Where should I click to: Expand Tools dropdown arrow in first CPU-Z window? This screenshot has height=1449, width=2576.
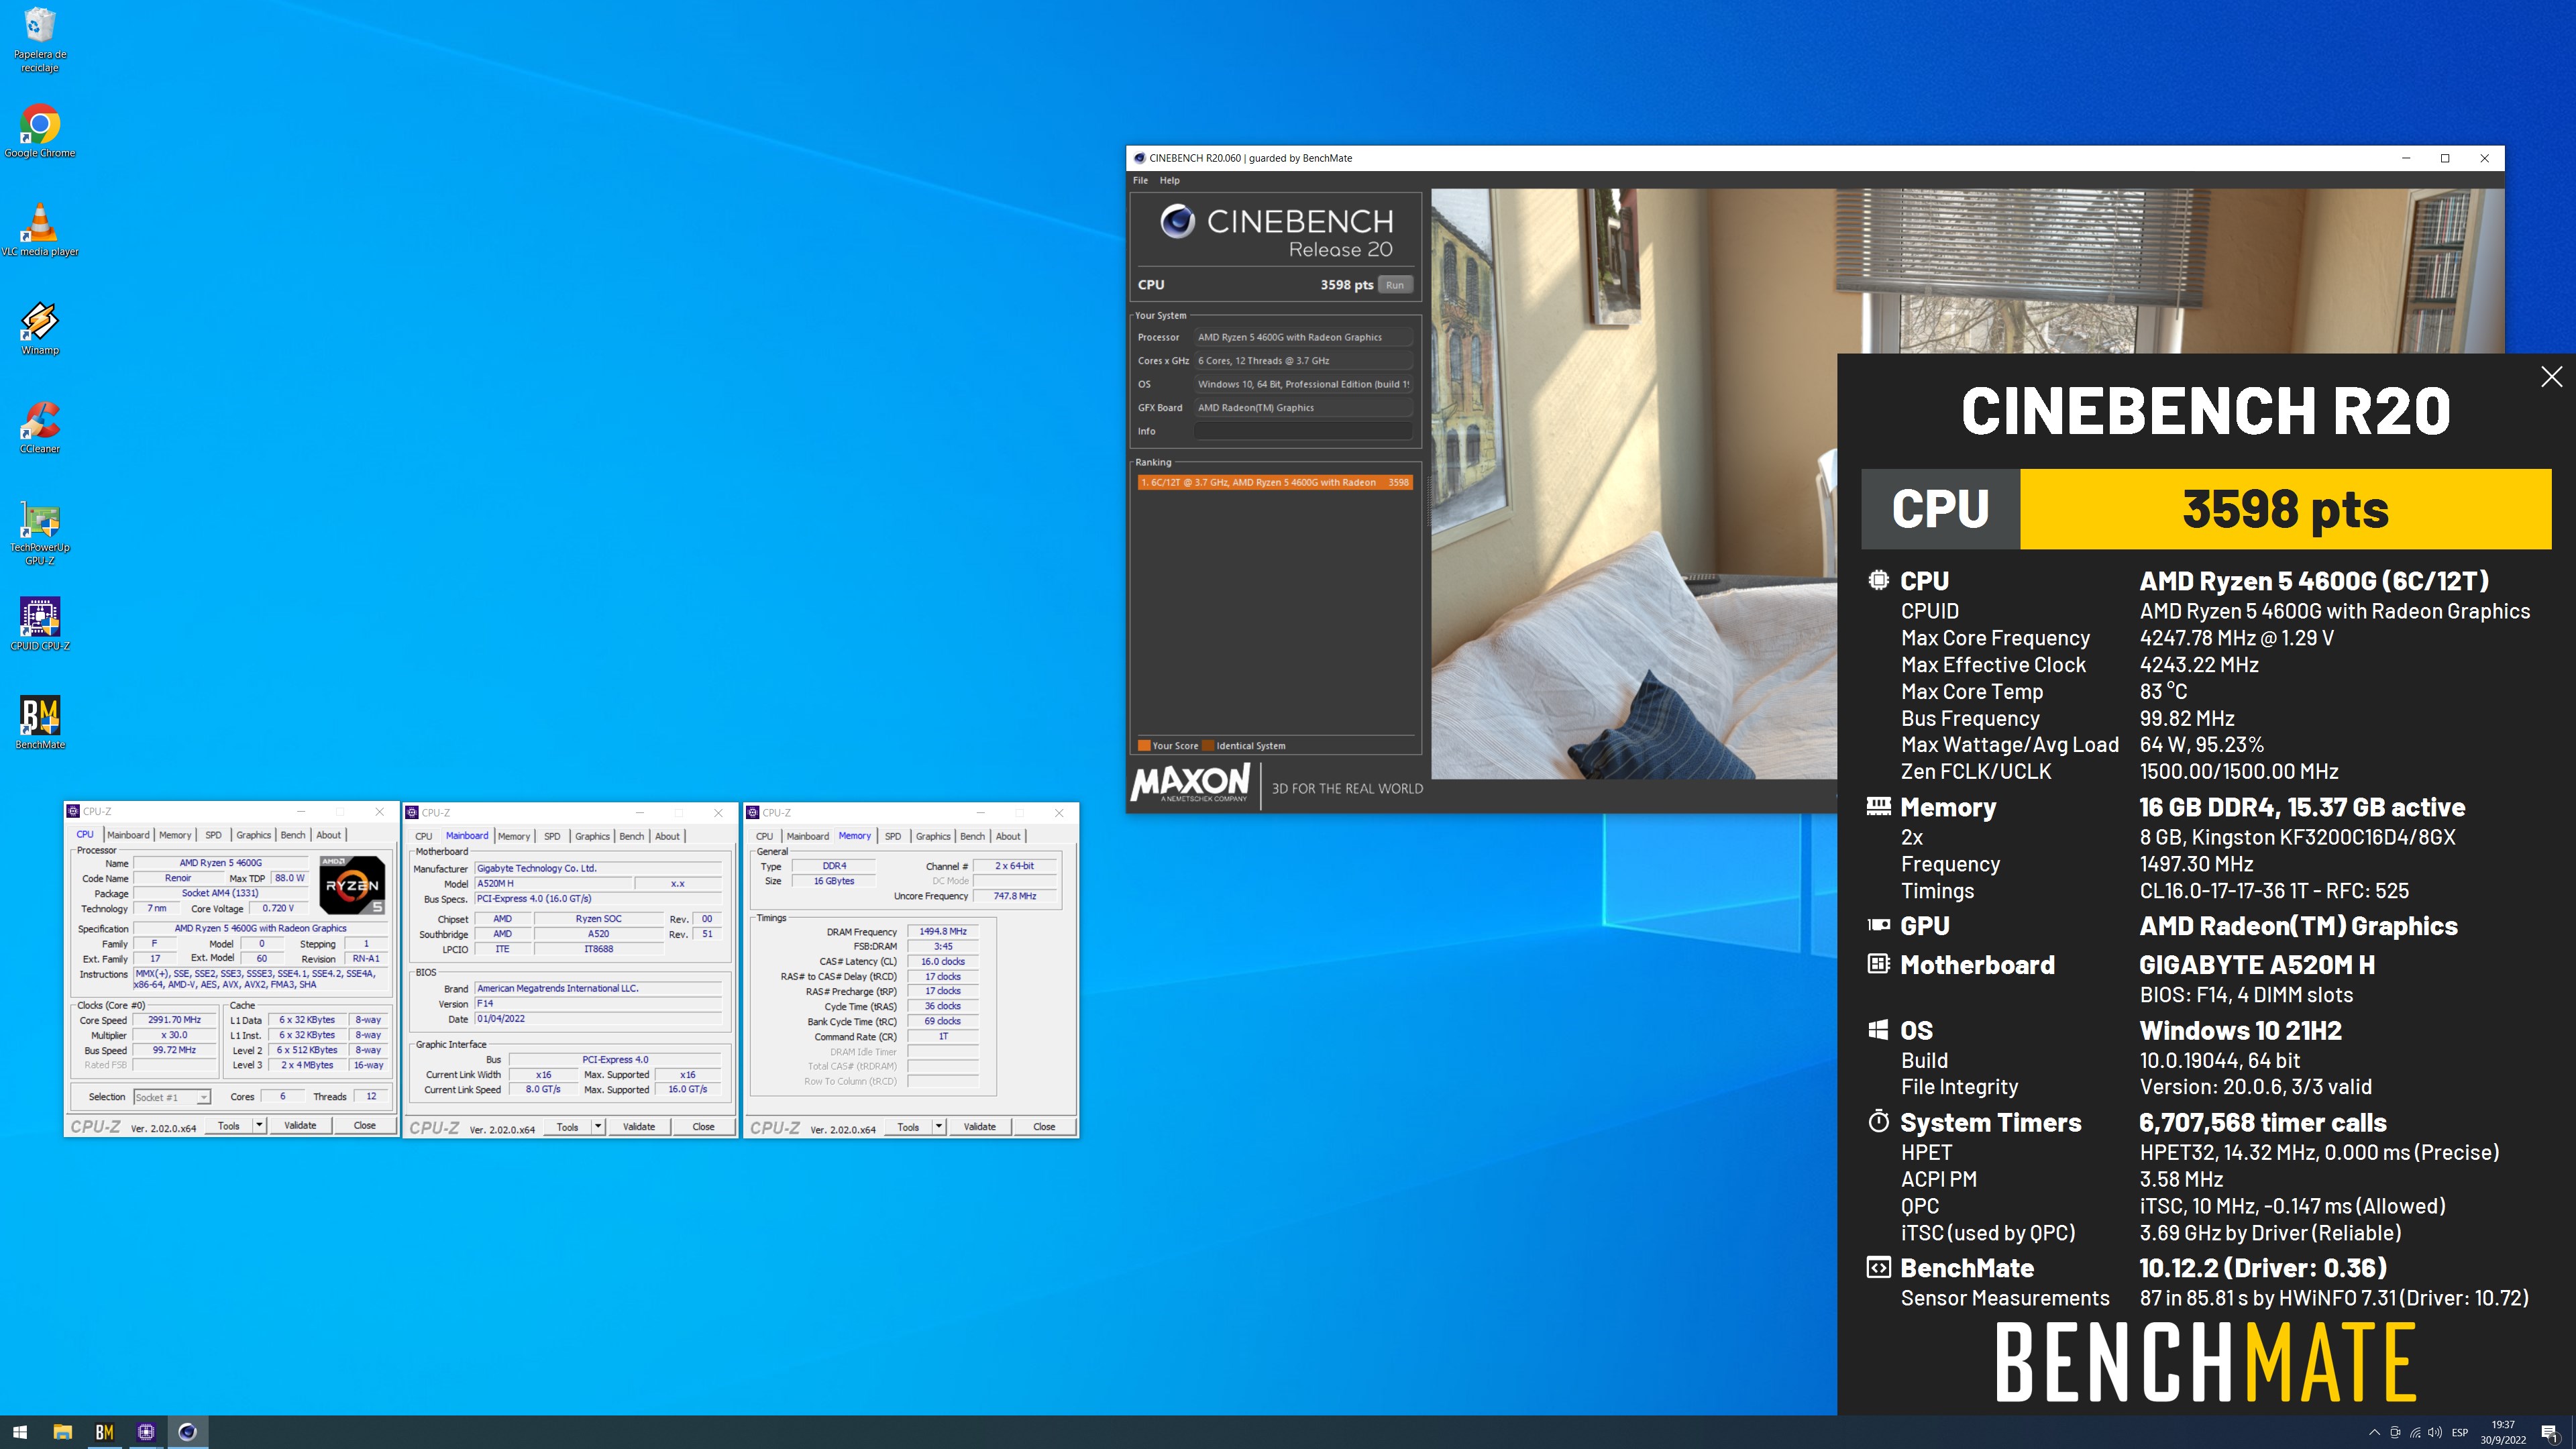click(x=259, y=1126)
